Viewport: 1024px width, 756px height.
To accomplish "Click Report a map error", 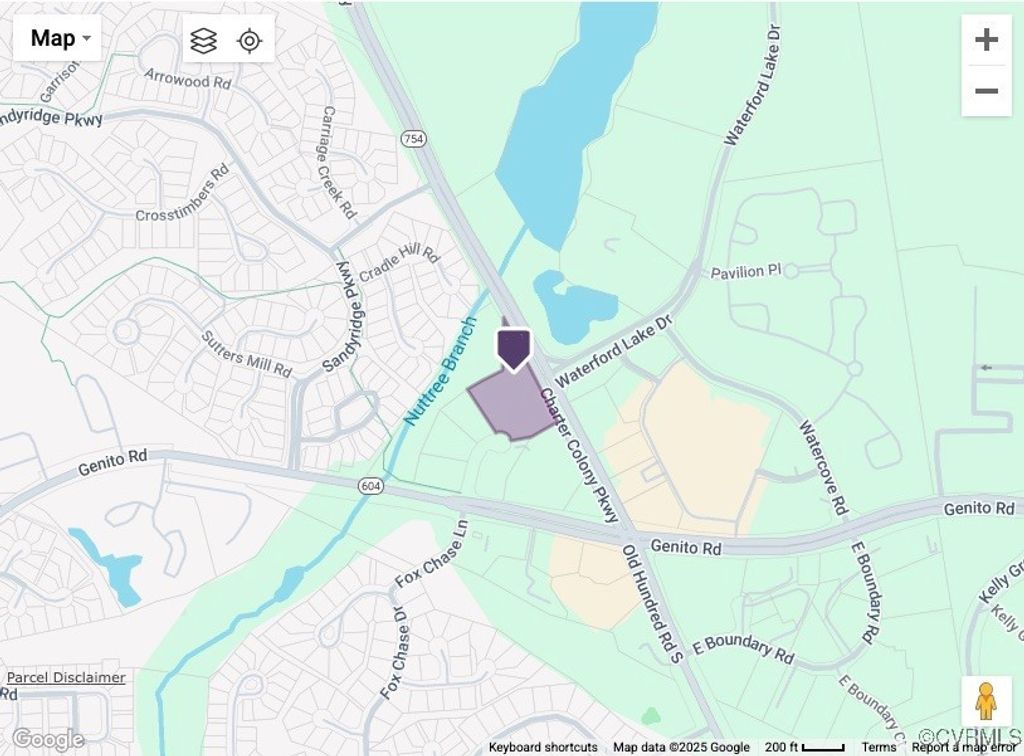I will tap(963, 748).
